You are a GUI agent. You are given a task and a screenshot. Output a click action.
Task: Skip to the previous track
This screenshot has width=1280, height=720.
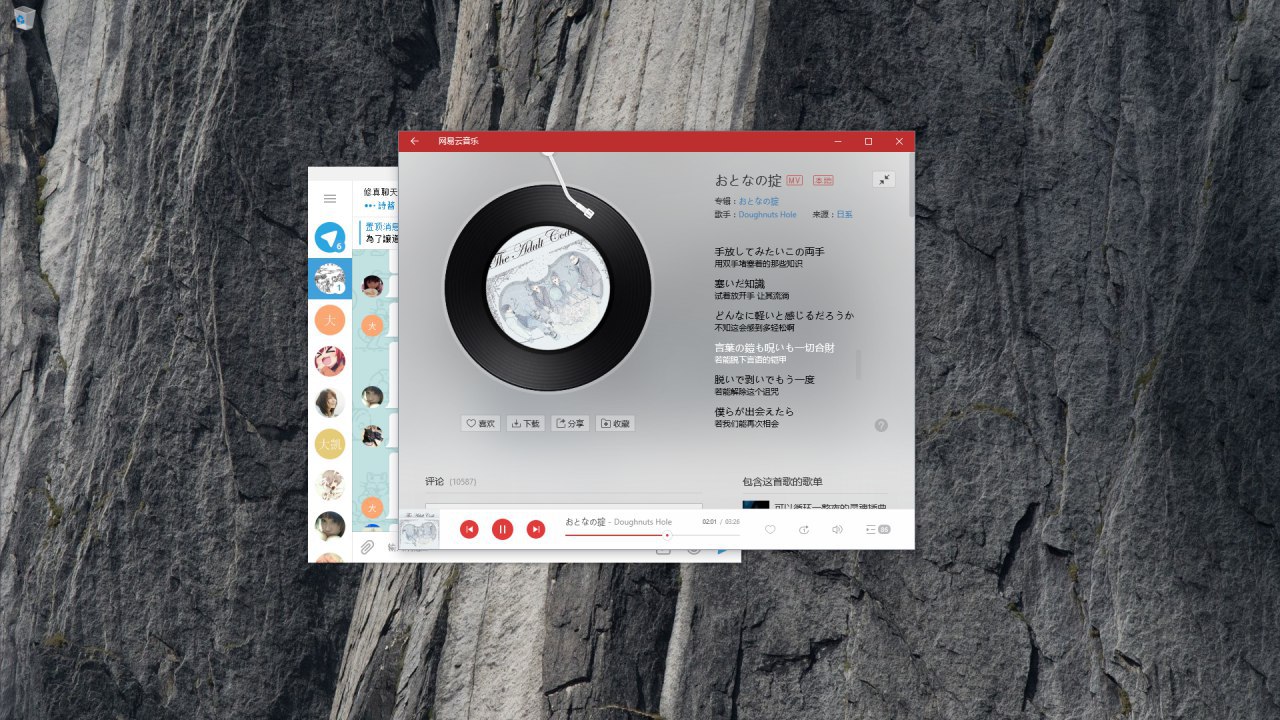coord(469,529)
